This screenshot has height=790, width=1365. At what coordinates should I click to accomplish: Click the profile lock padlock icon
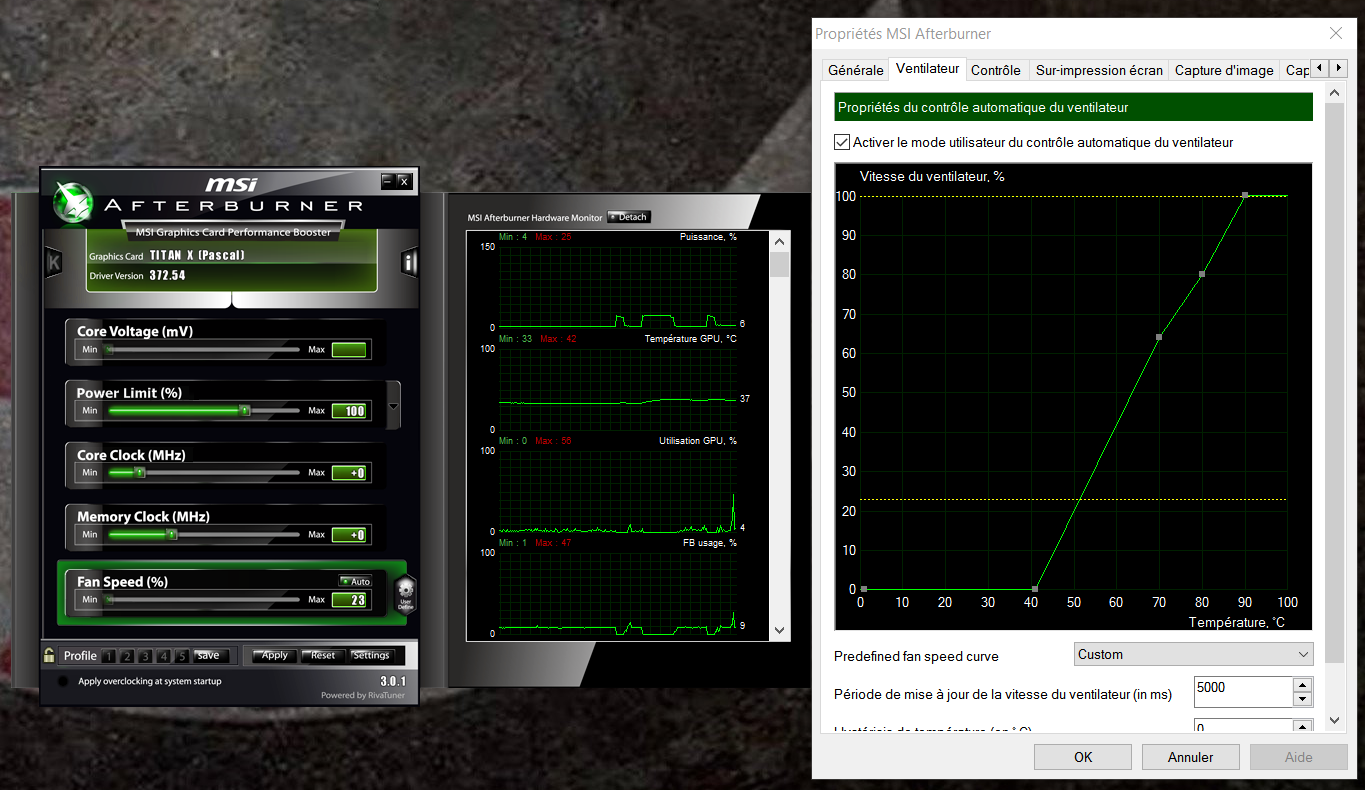coord(49,656)
